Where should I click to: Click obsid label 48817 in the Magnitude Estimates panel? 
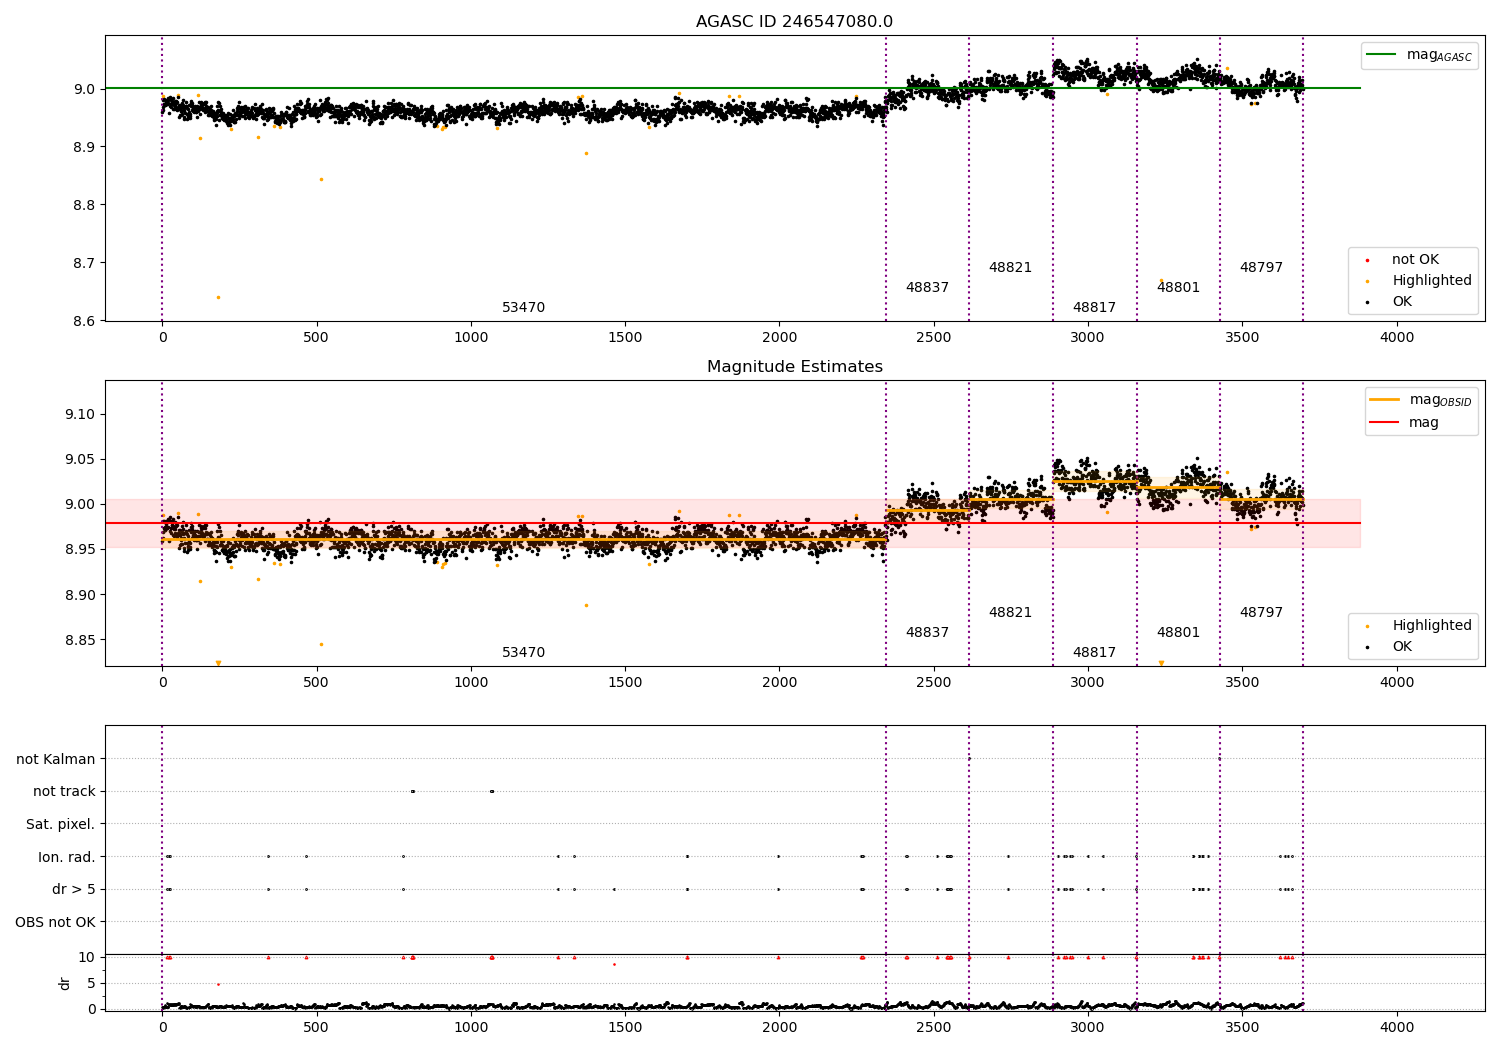1094,653
